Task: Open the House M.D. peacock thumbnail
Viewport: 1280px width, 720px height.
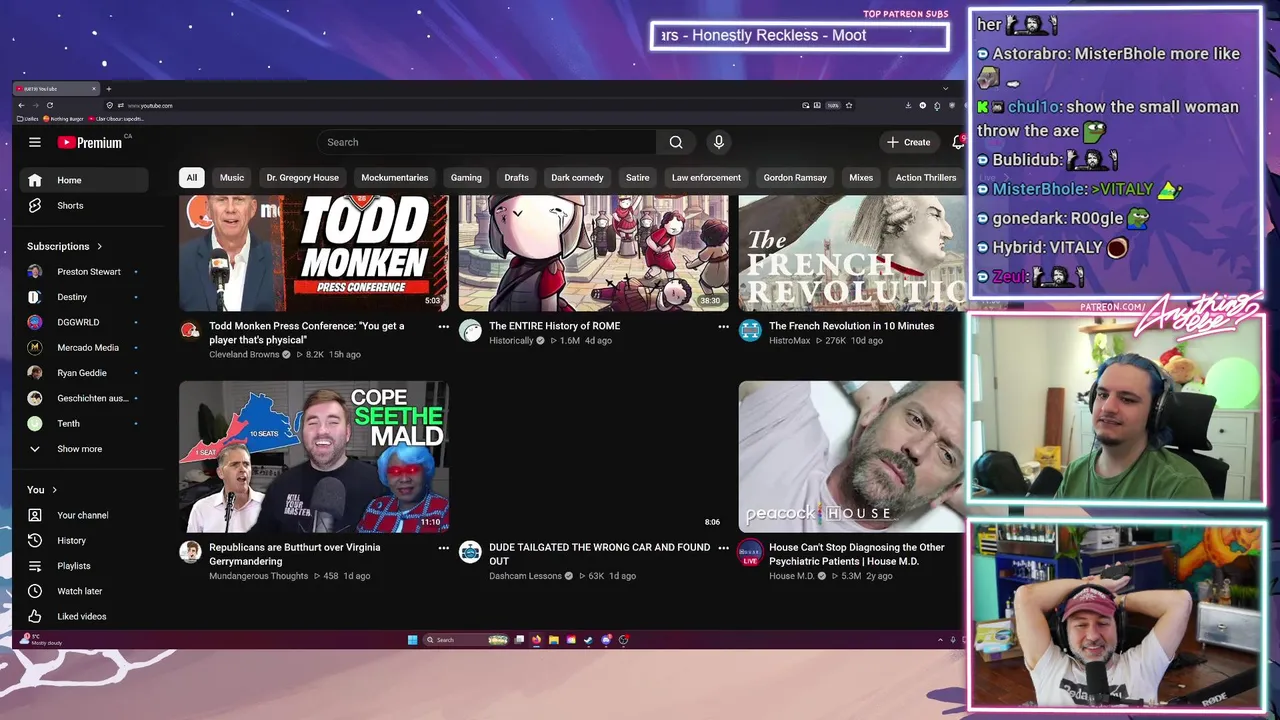Action: pos(852,456)
